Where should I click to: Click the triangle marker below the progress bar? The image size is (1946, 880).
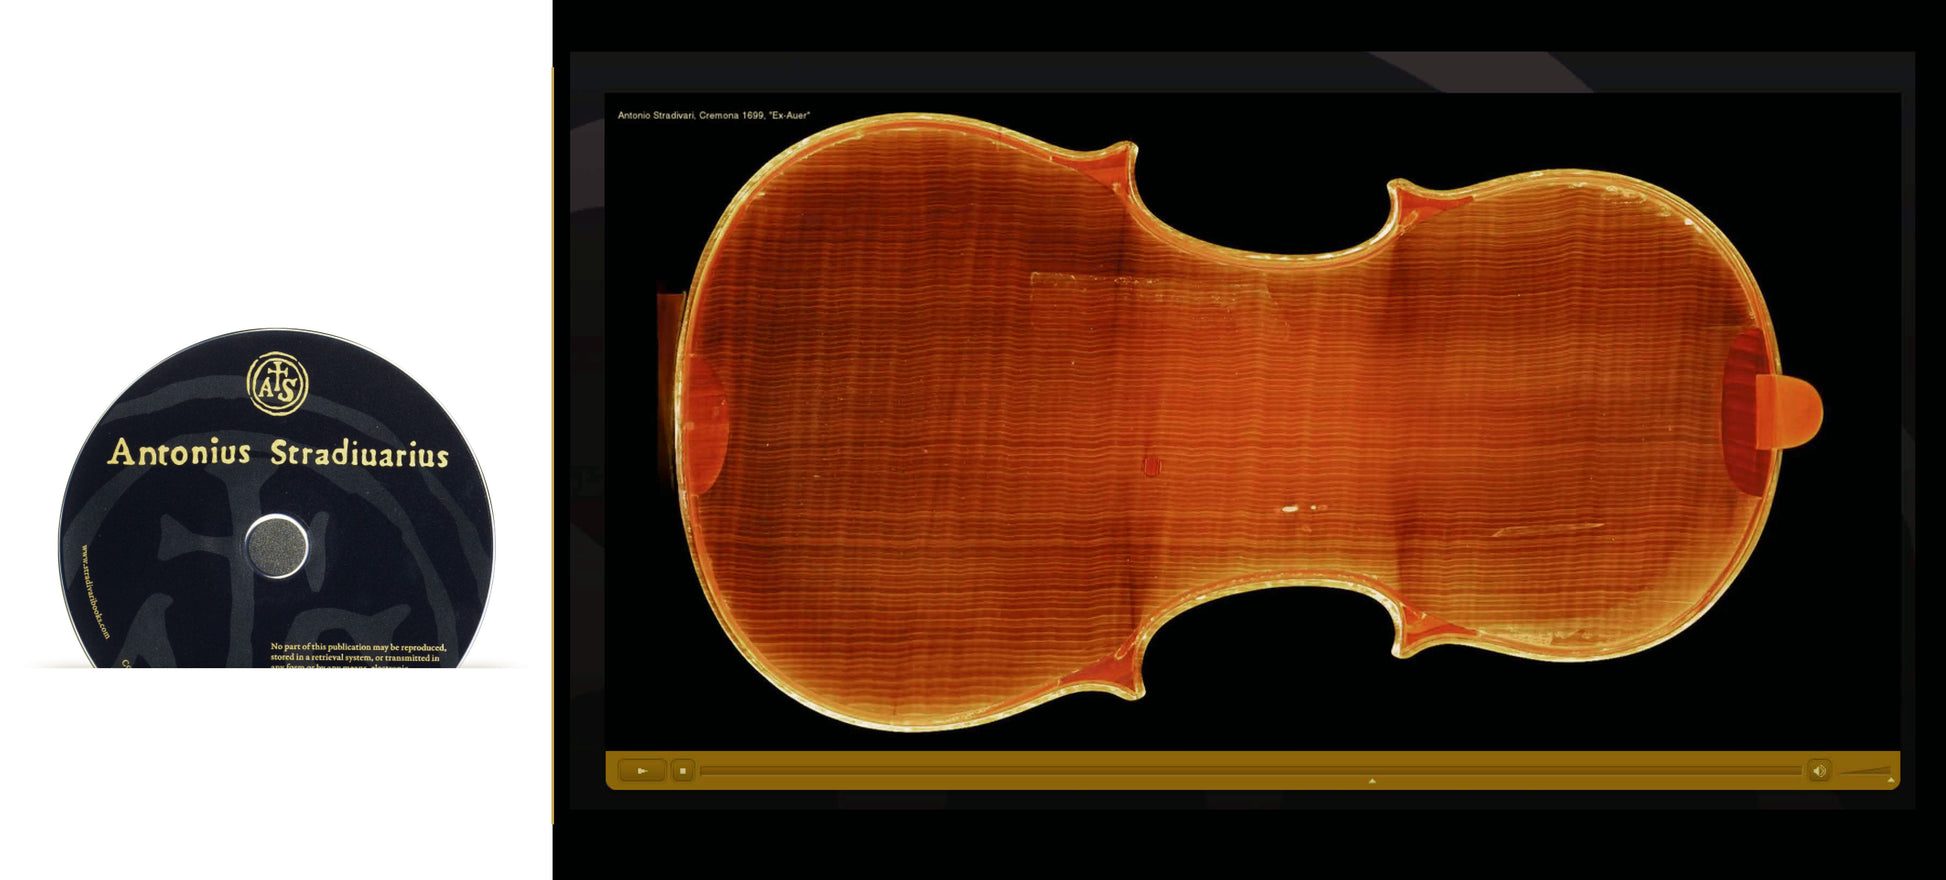[1372, 781]
